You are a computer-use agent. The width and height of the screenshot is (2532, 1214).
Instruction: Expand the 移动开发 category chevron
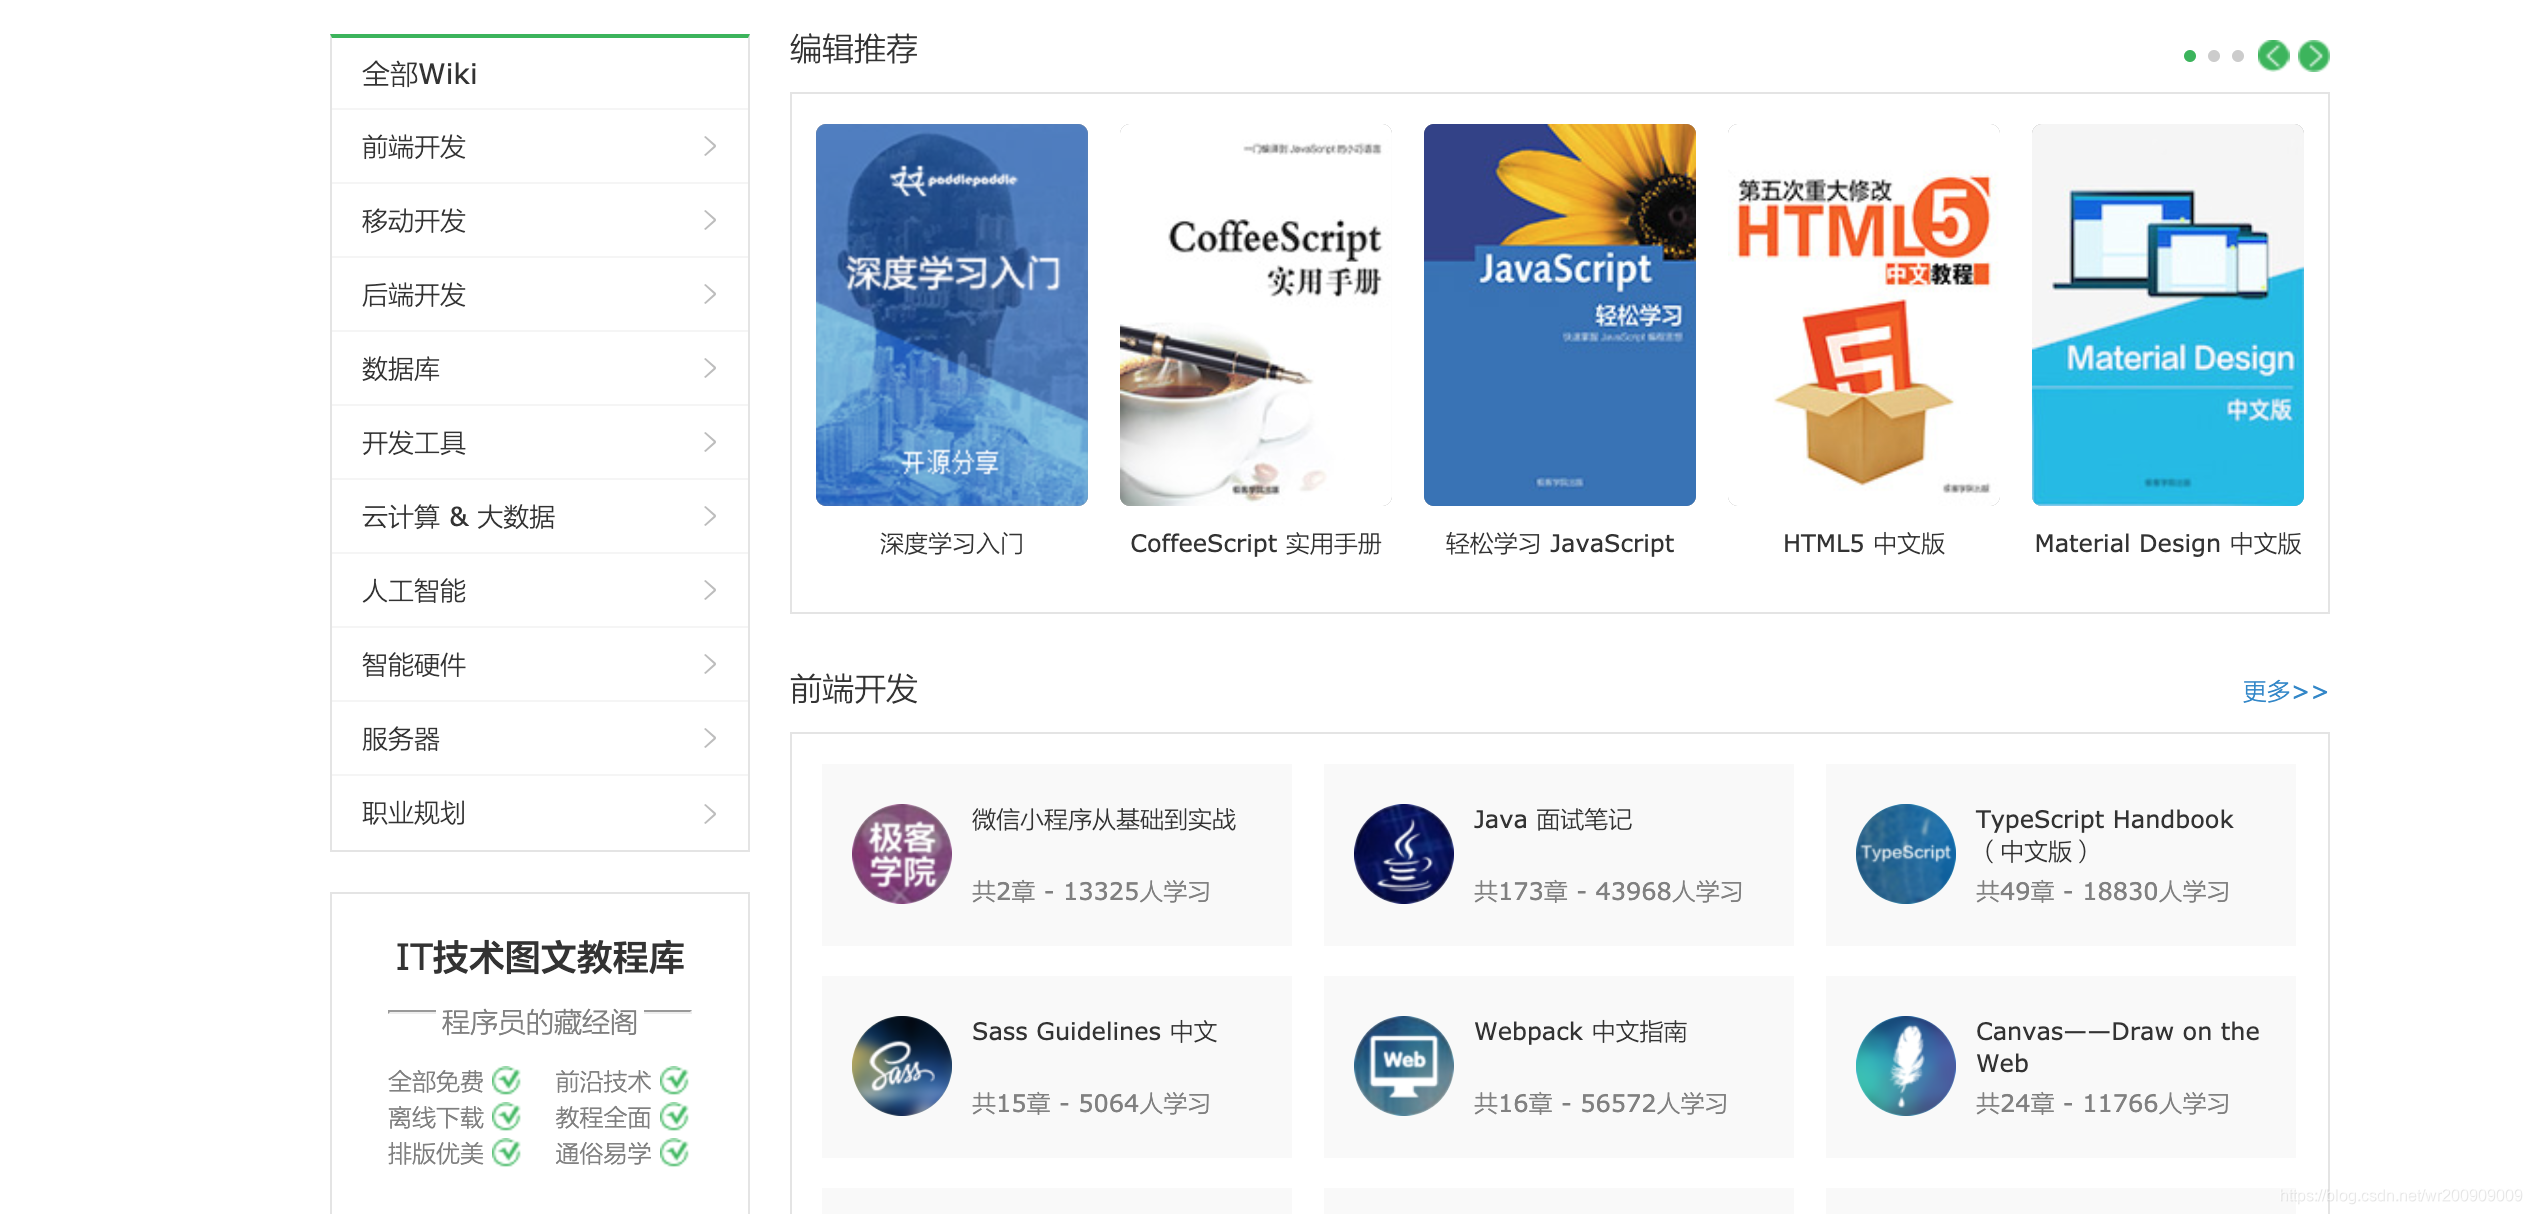710,220
